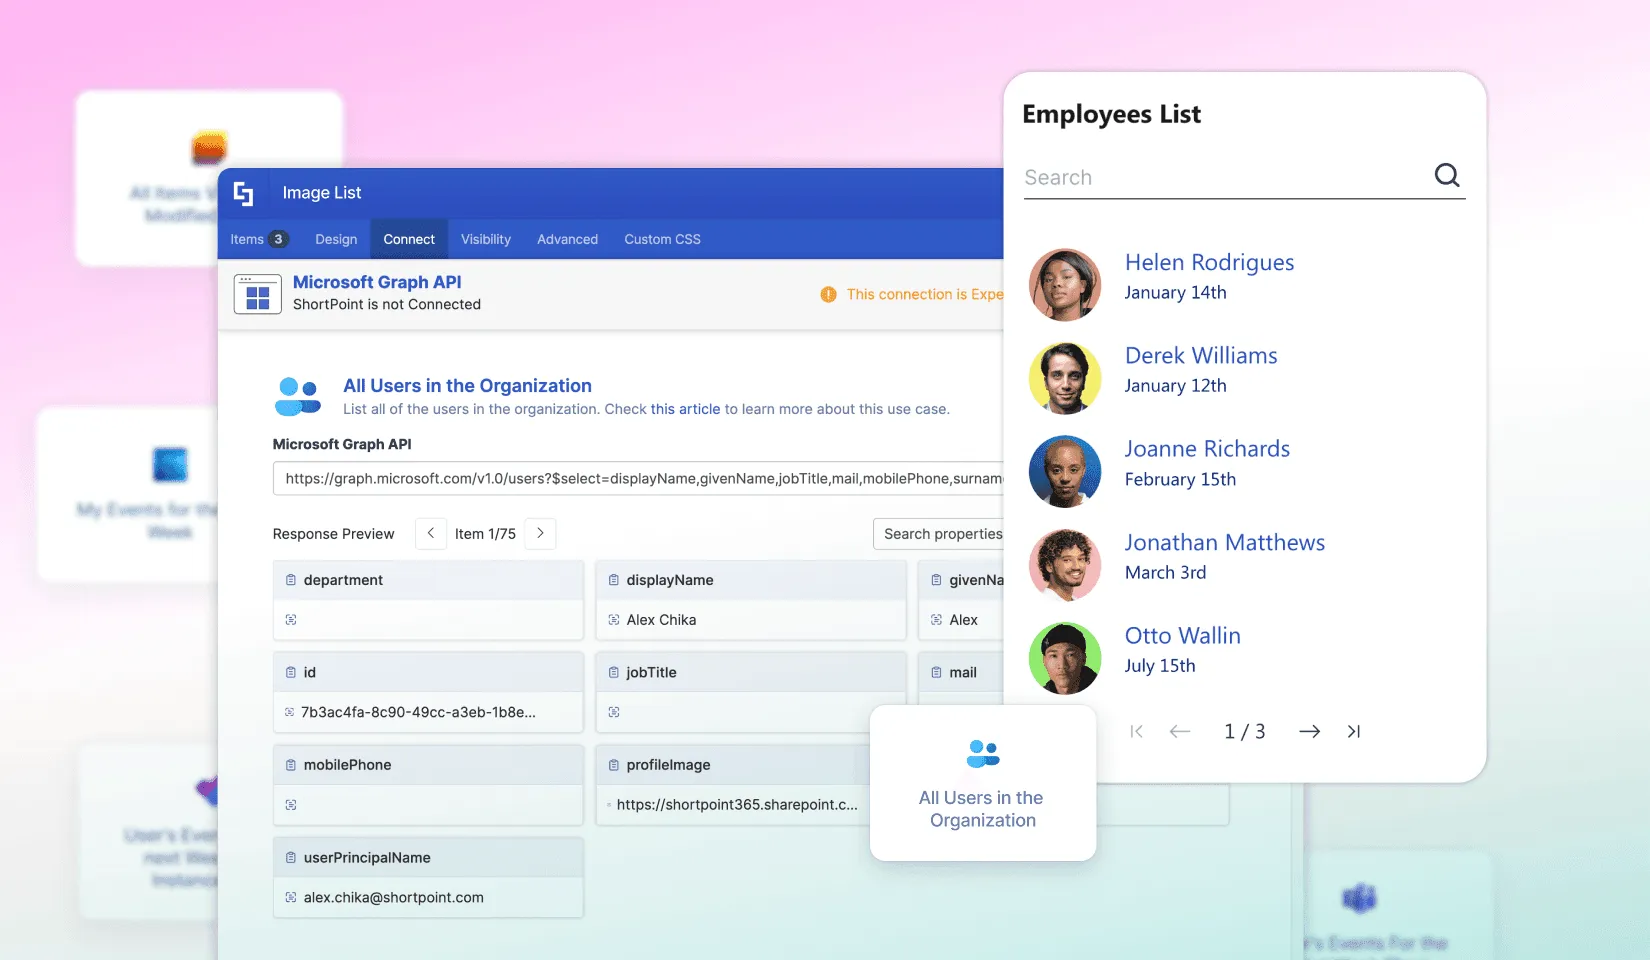The image size is (1650, 960).
Task: Open the Derek Williams name link
Action: click(1201, 356)
